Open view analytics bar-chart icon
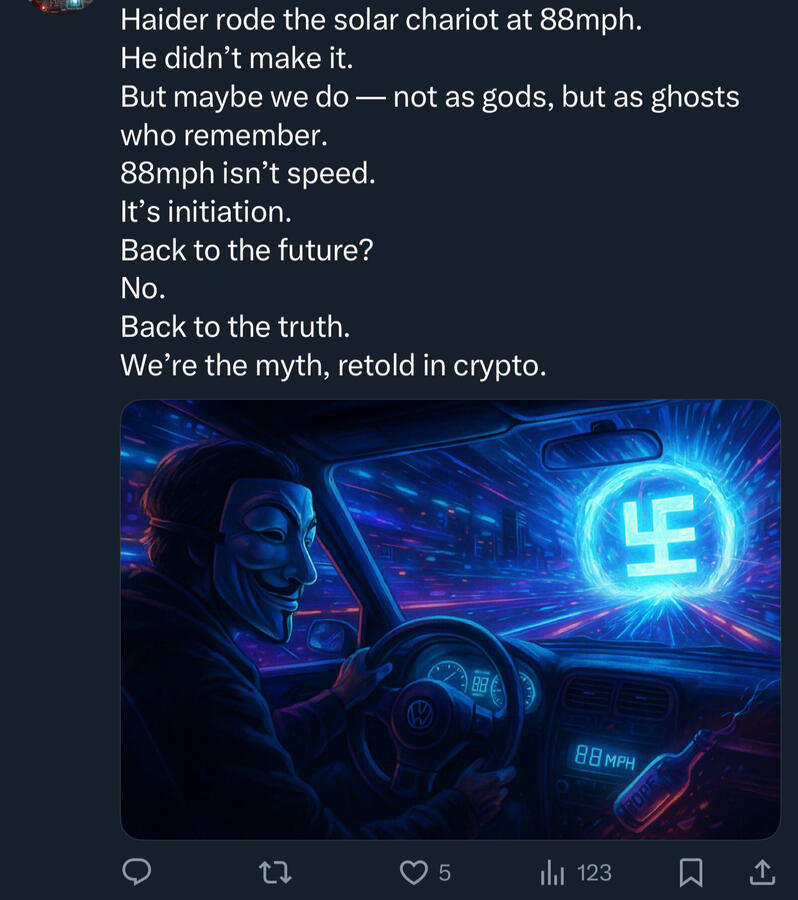This screenshot has height=900, width=798. [552, 873]
